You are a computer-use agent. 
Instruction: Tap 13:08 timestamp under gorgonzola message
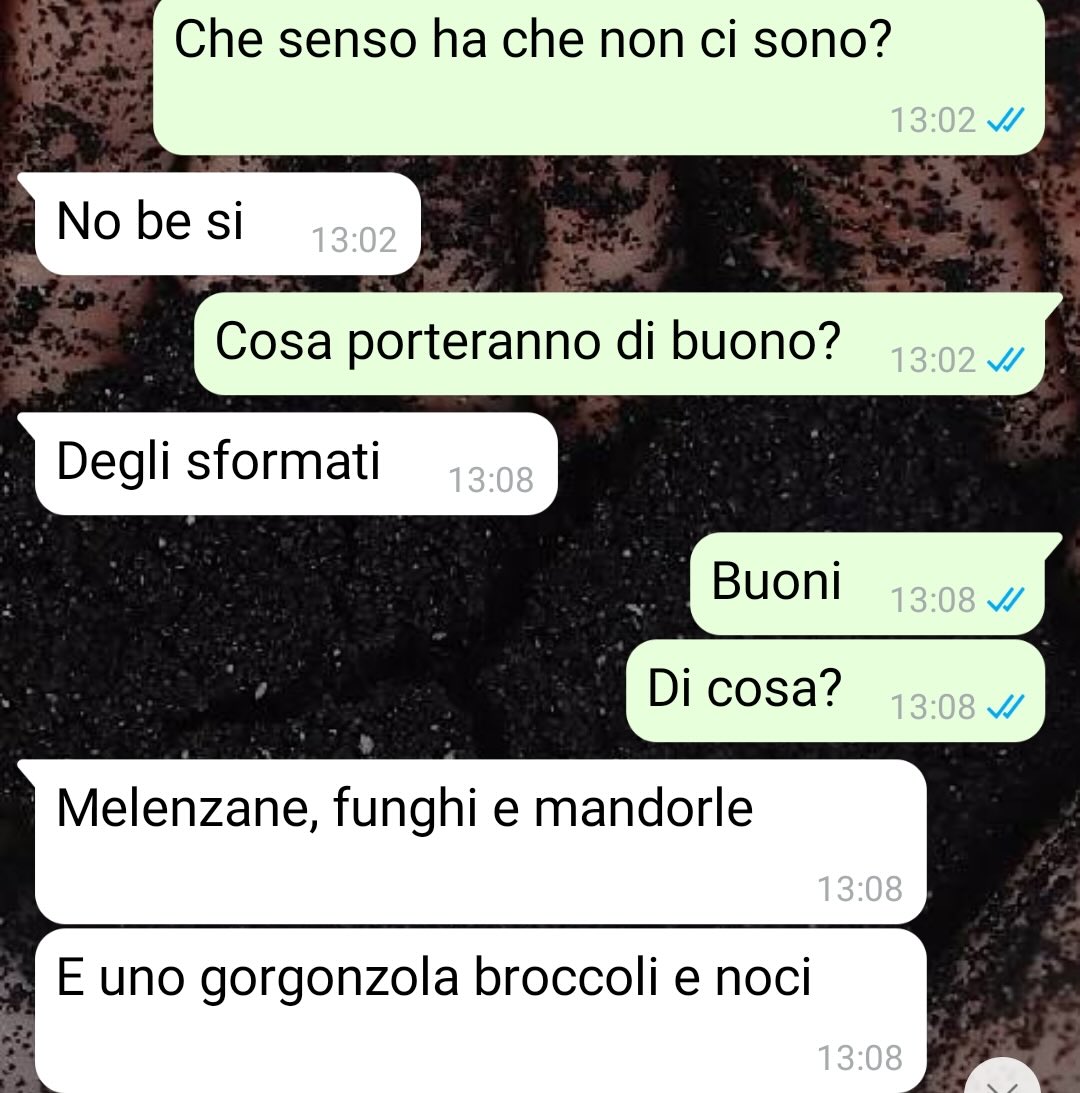coord(860,1058)
